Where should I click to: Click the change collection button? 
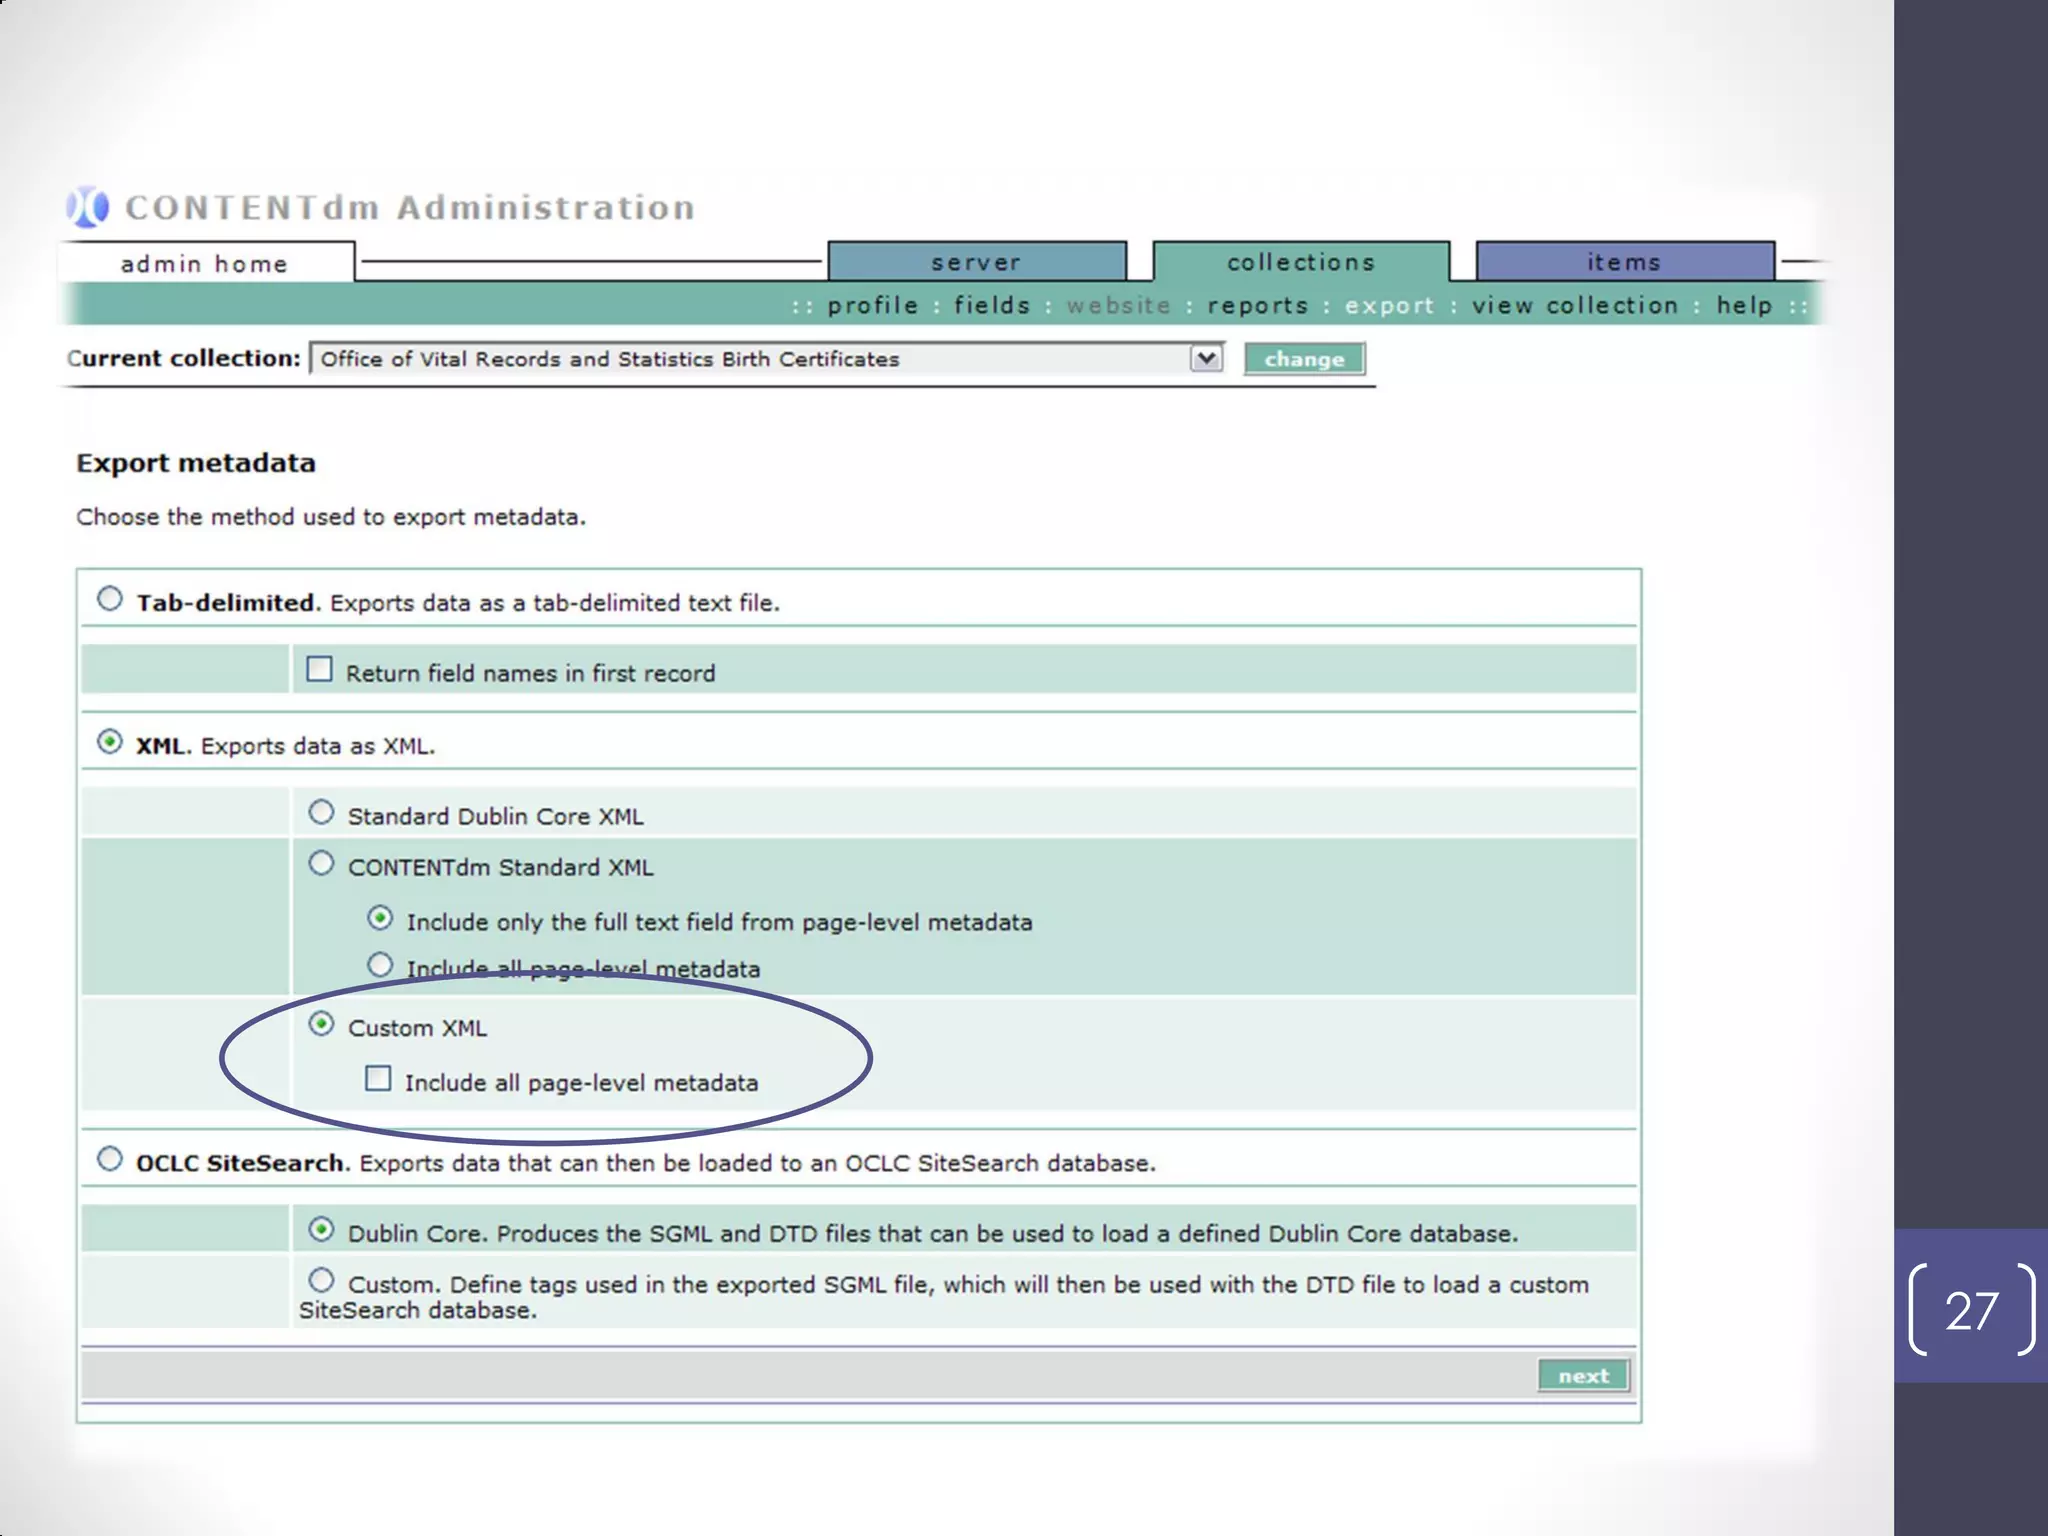click(1303, 359)
